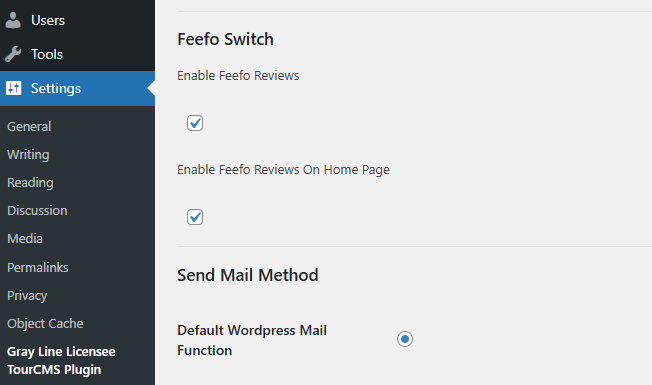Open Writing settings submenu
Image resolution: width=652 pixels, height=385 pixels.
point(28,155)
